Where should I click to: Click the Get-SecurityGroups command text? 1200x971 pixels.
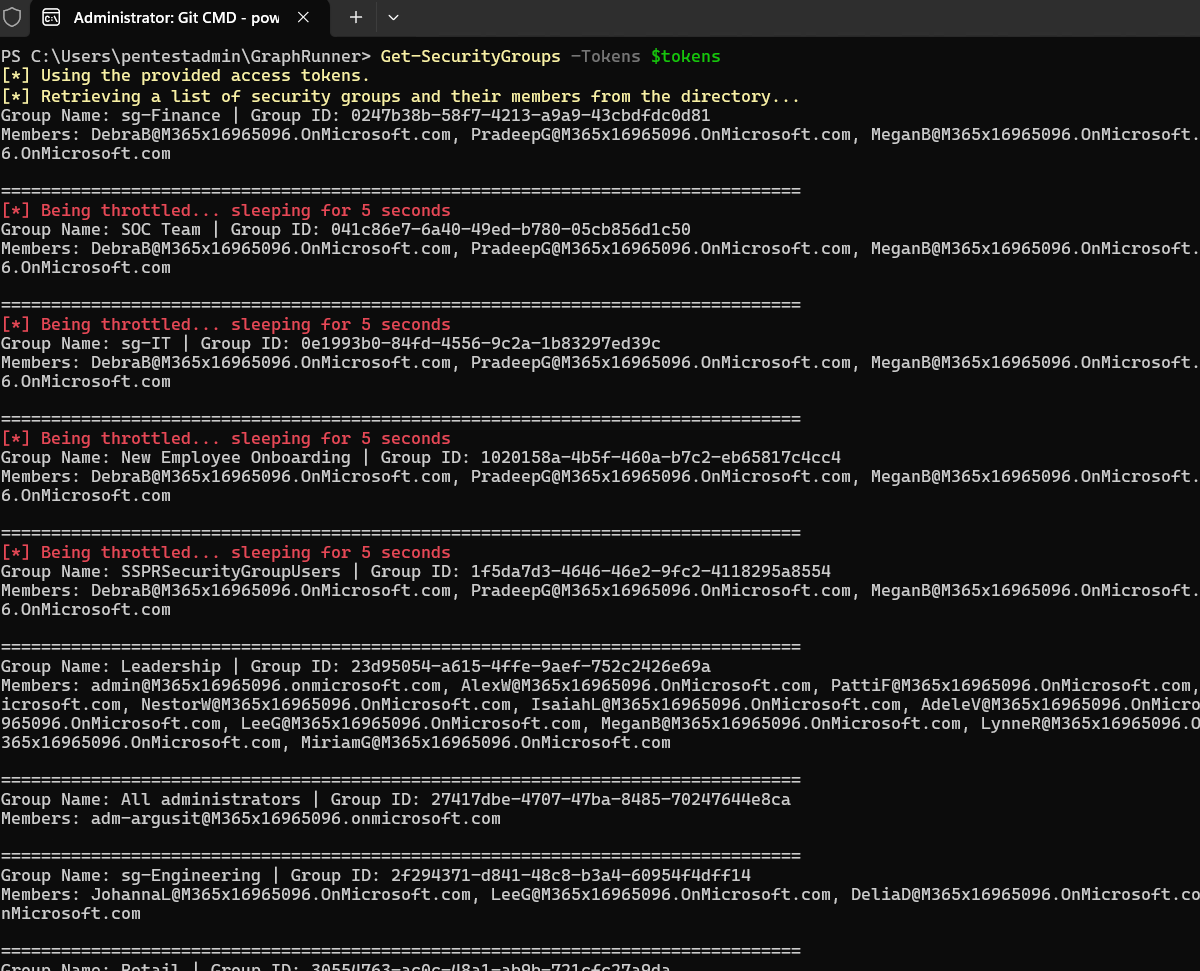coord(470,56)
